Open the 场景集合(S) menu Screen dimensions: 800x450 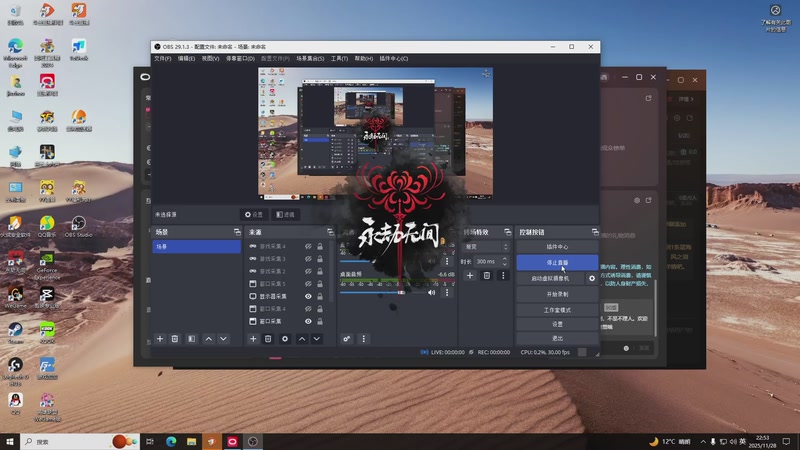tap(310, 59)
